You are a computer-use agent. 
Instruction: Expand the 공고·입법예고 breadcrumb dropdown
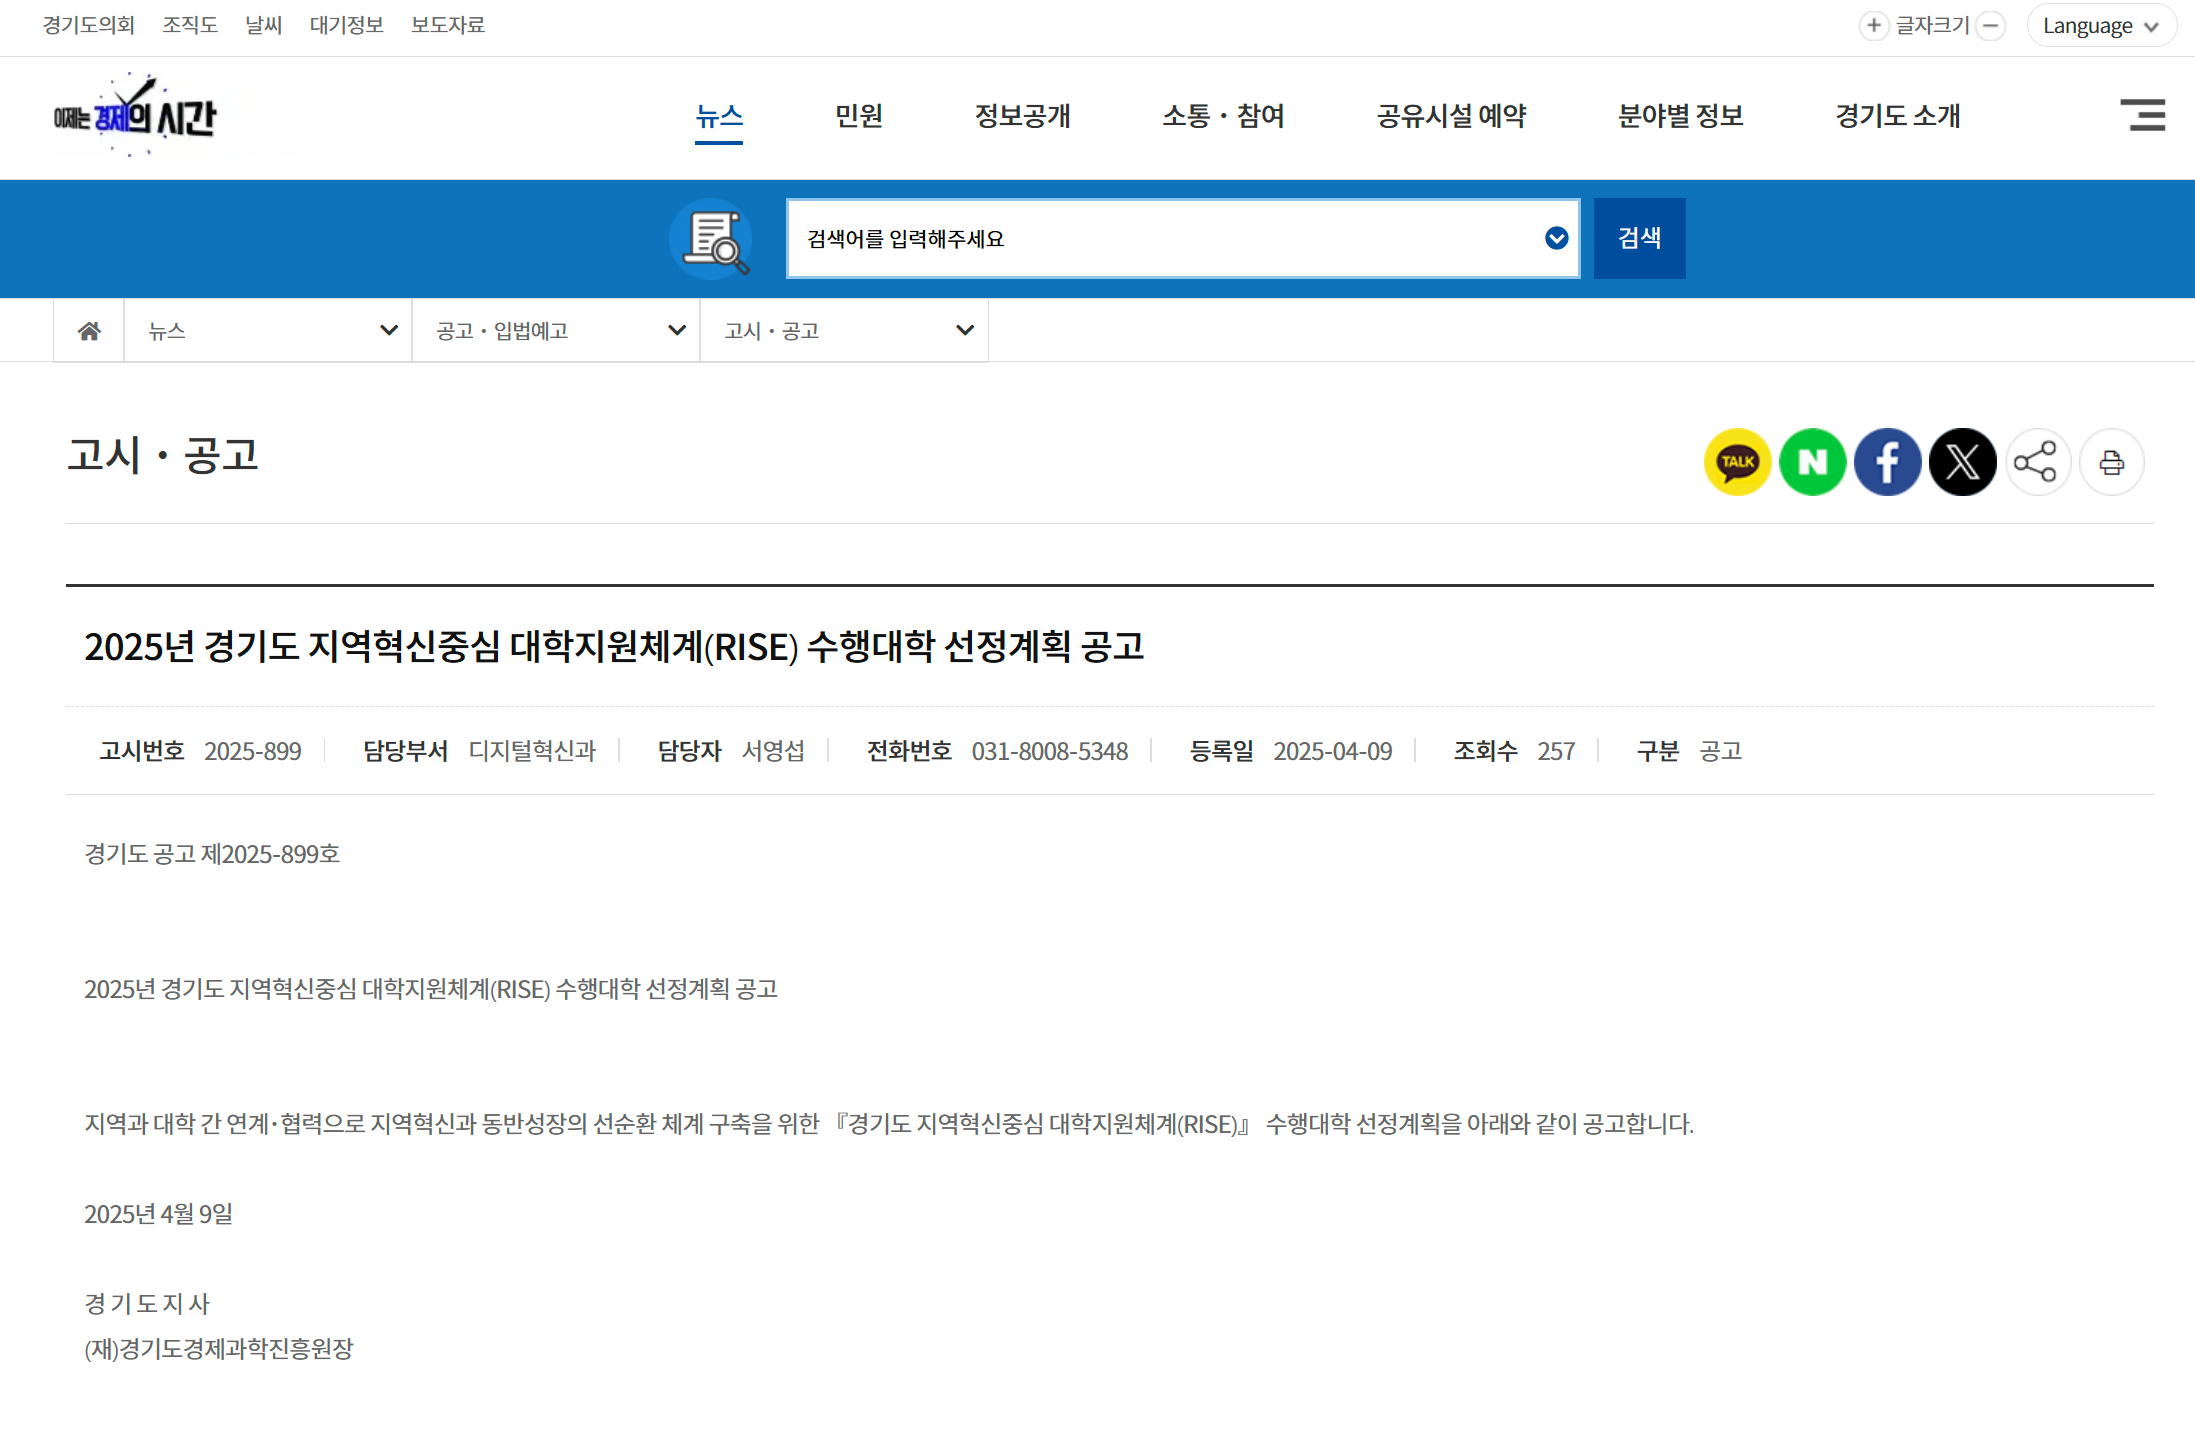click(x=556, y=331)
